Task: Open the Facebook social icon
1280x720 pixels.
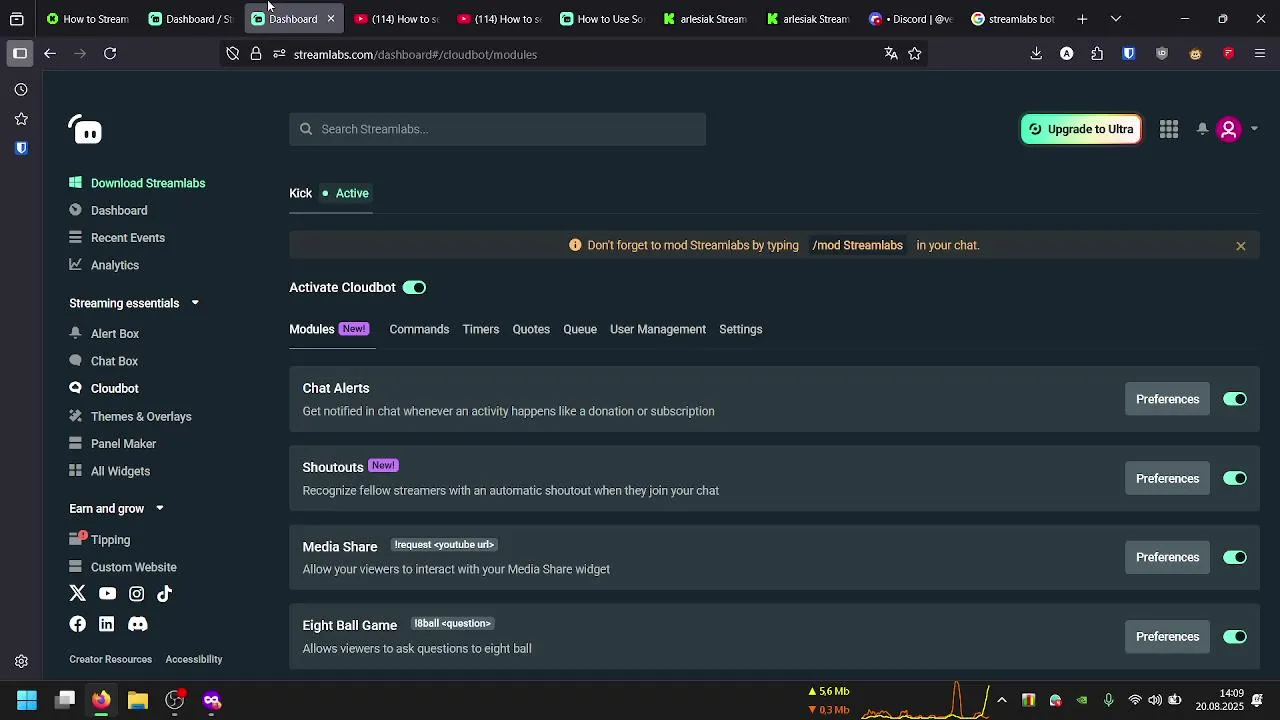Action: point(78,624)
